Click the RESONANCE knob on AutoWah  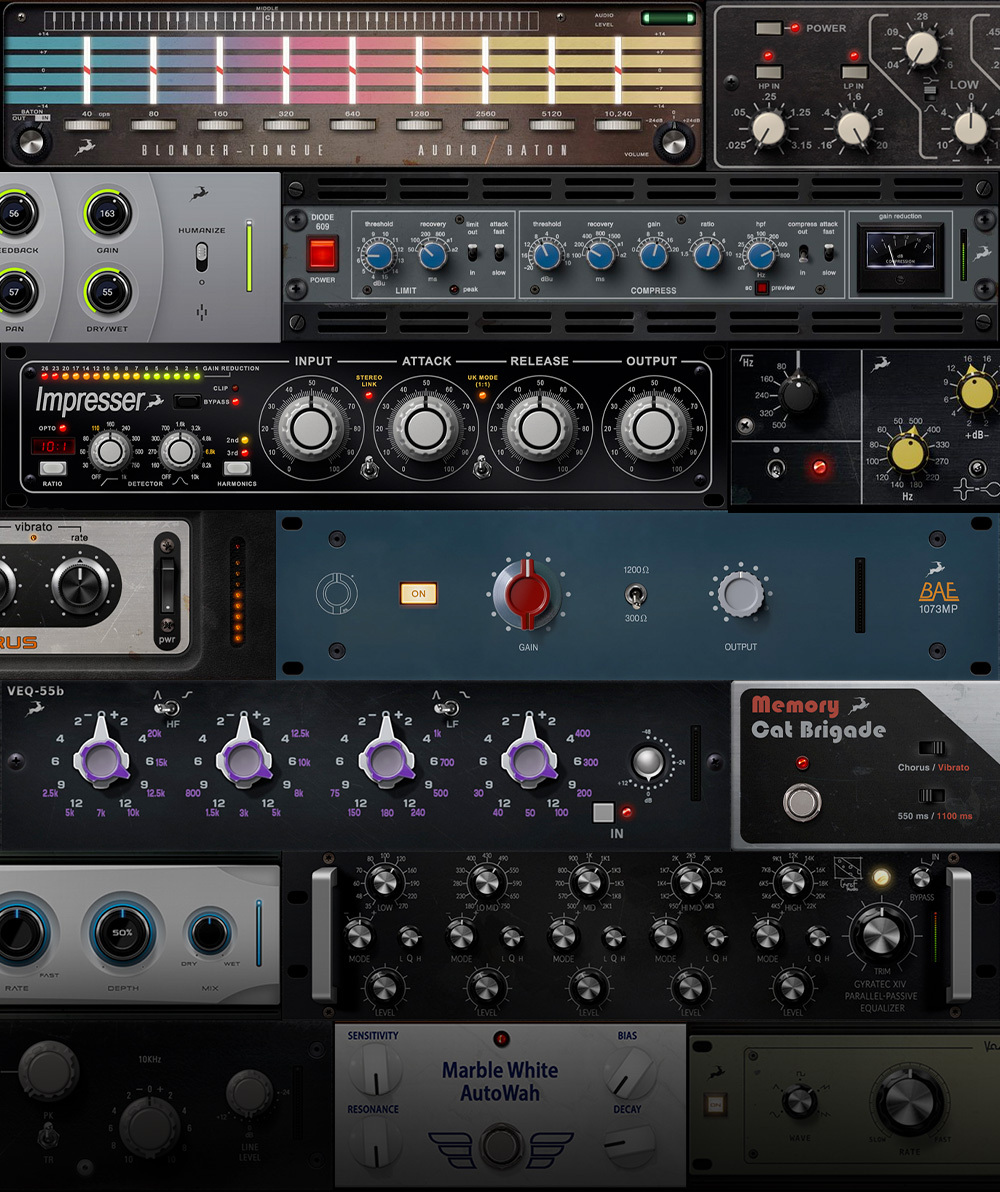coord(375,1143)
